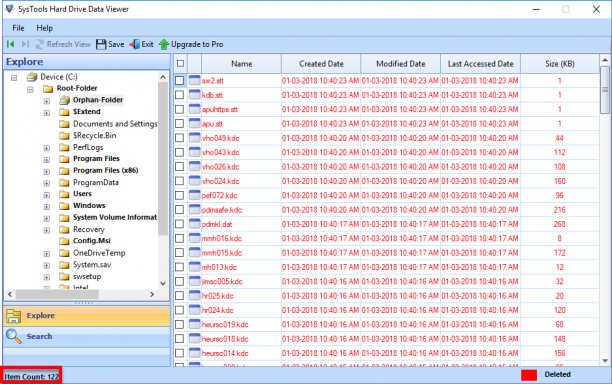Expand the swsetup folder node

tap(46, 277)
